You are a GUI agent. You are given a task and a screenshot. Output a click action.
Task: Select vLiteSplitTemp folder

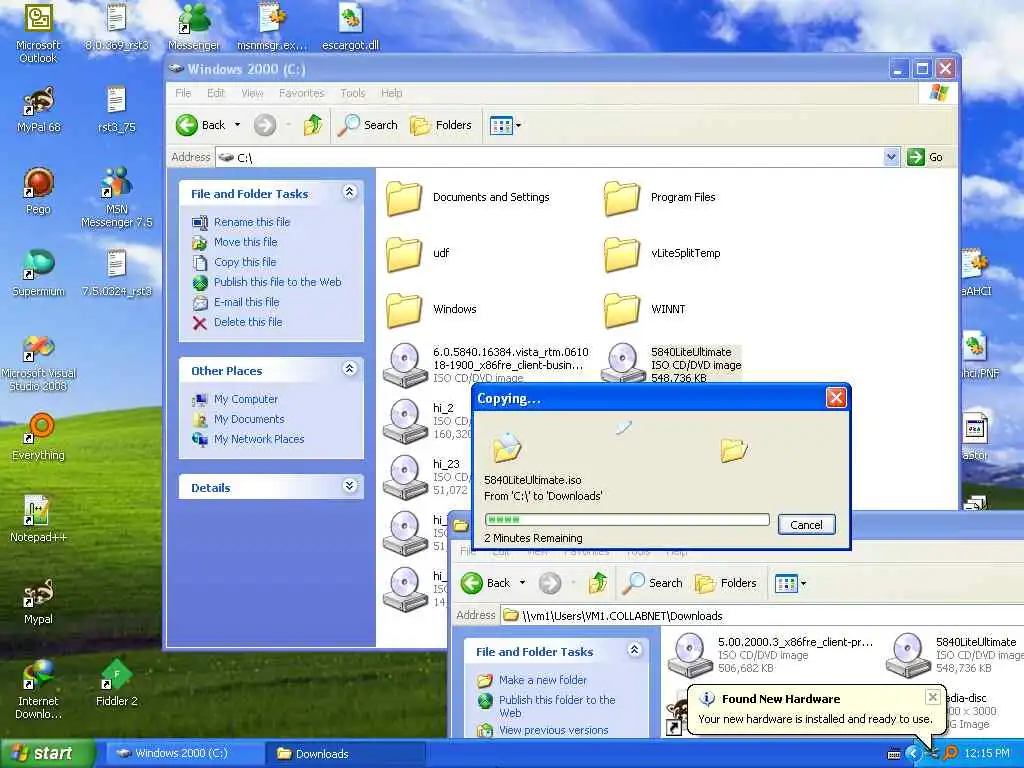tap(662, 253)
